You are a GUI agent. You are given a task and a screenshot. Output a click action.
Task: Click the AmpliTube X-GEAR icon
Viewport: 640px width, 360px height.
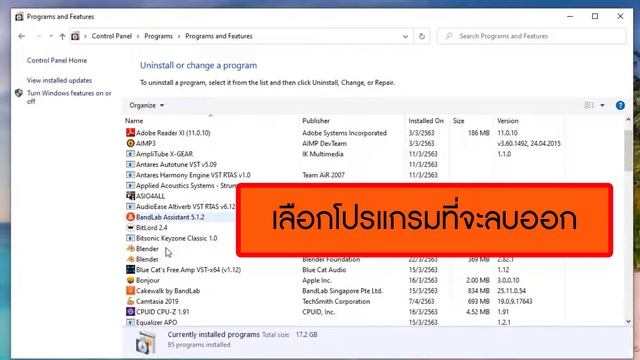pos(130,154)
